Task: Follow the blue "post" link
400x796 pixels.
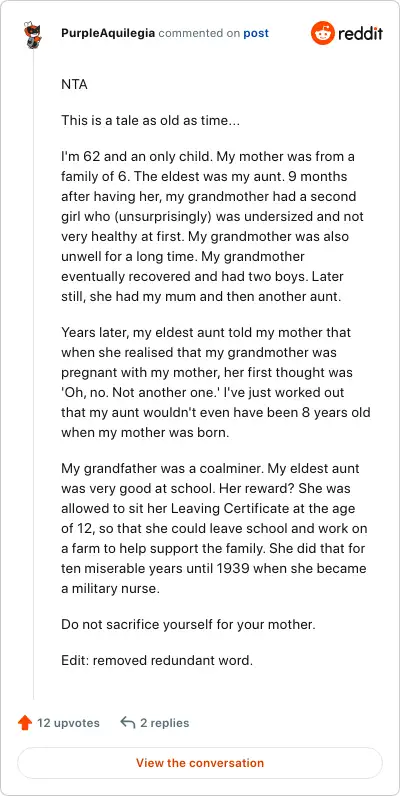Action: point(256,34)
